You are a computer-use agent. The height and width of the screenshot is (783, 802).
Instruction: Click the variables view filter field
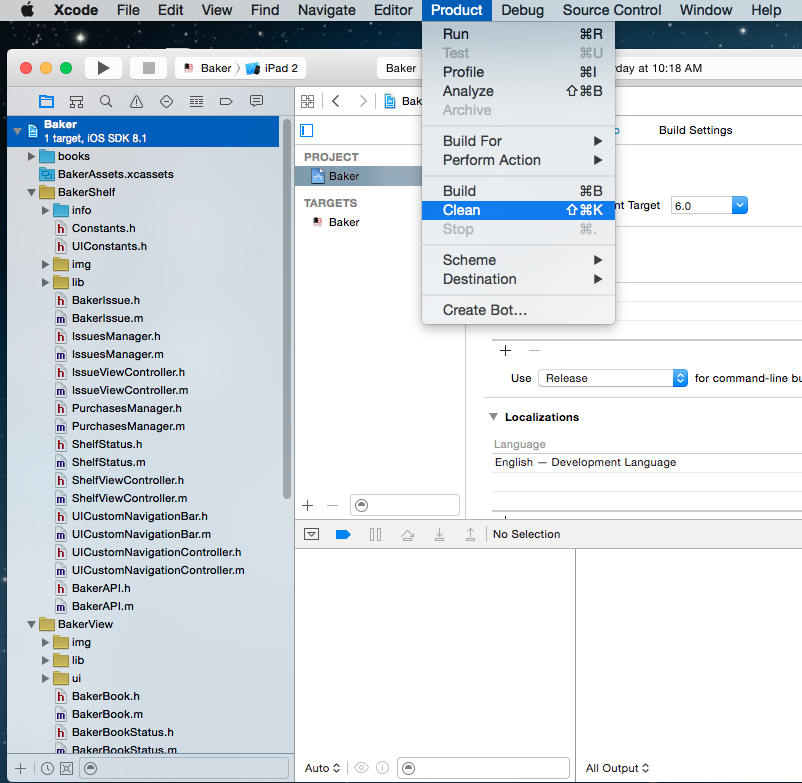pos(483,768)
